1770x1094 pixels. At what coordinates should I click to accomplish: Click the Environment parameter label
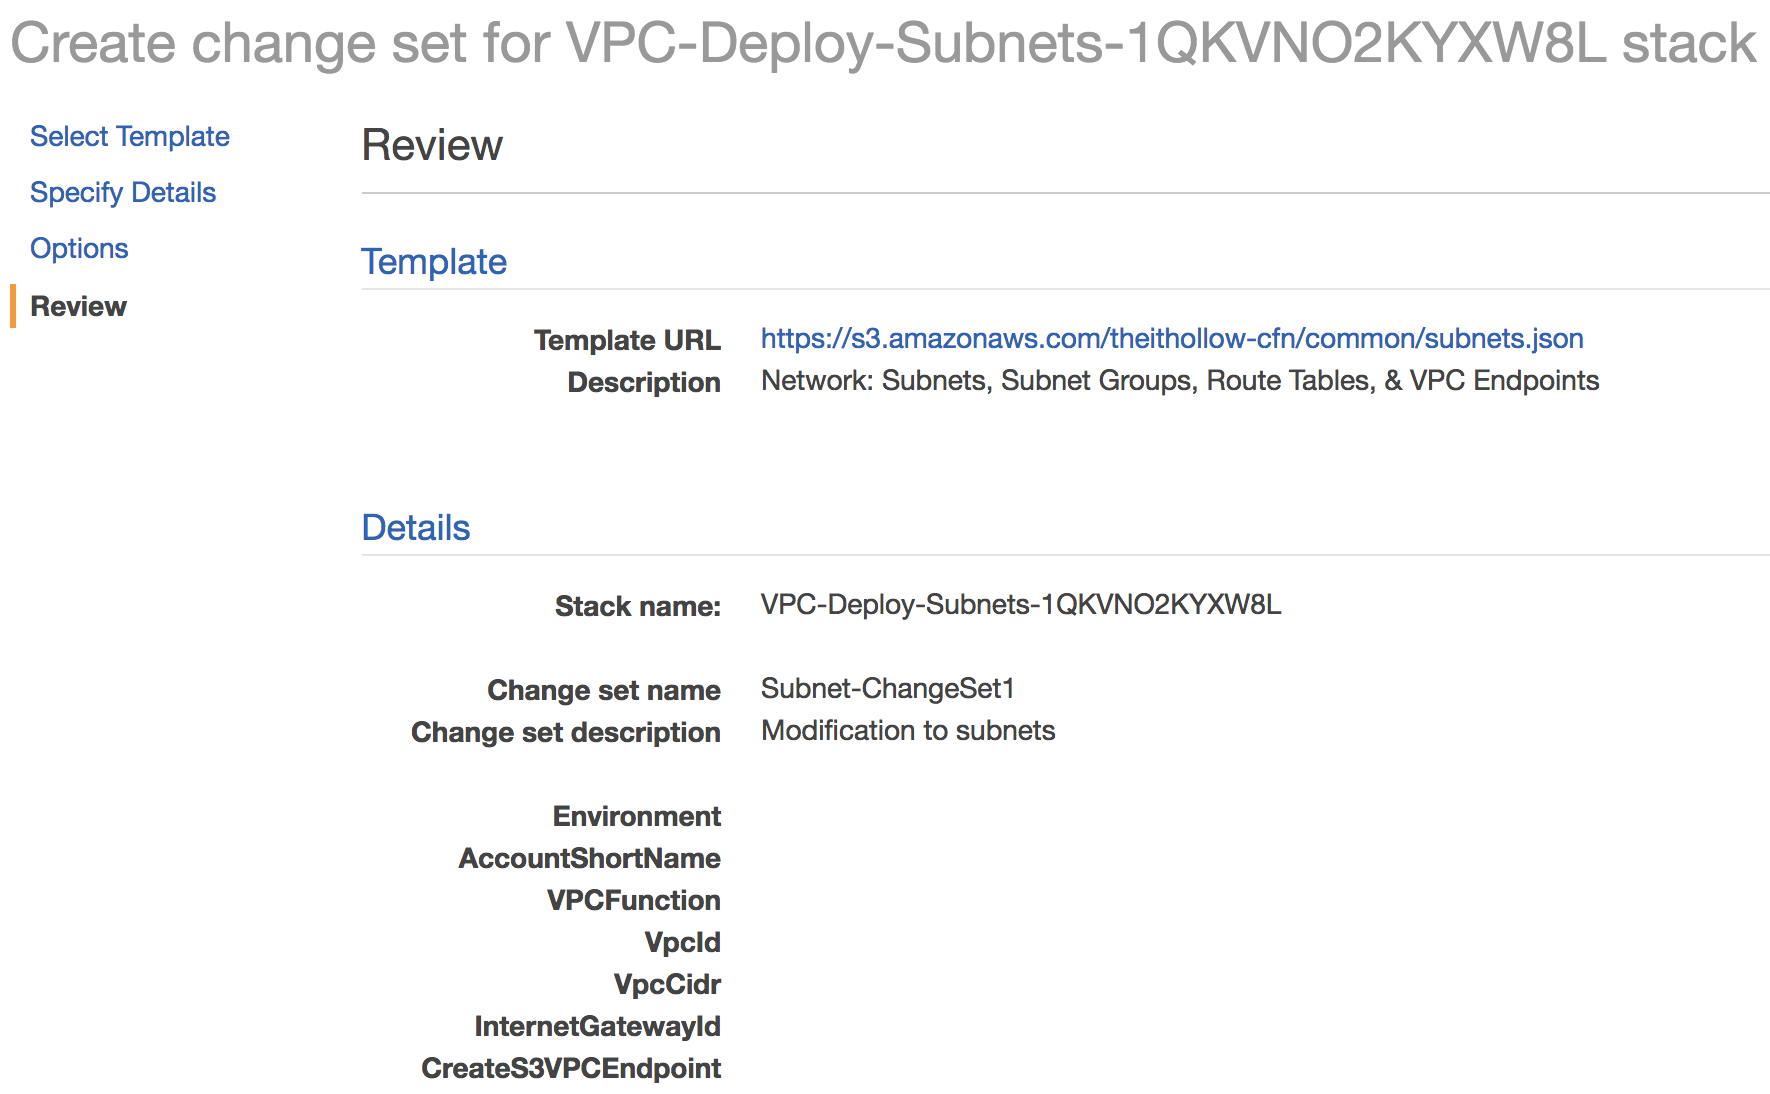click(x=636, y=817)
